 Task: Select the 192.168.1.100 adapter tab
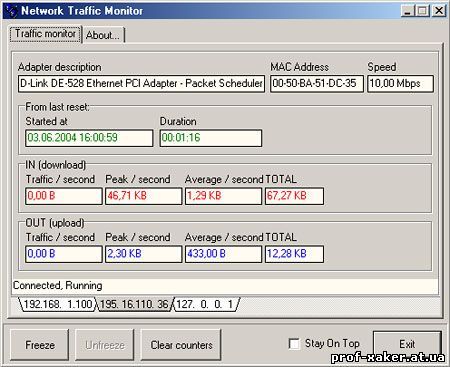(x=58, y=304)
